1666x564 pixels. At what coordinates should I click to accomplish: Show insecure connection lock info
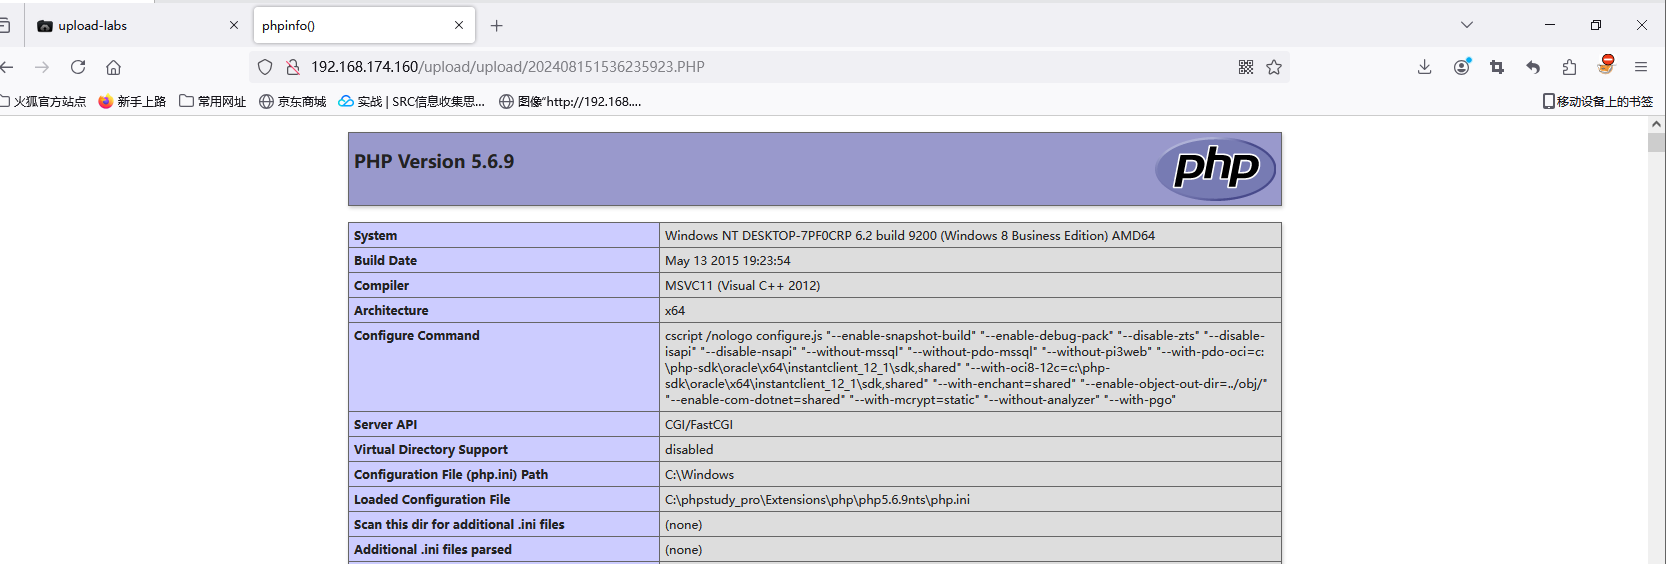click(293, 67)
